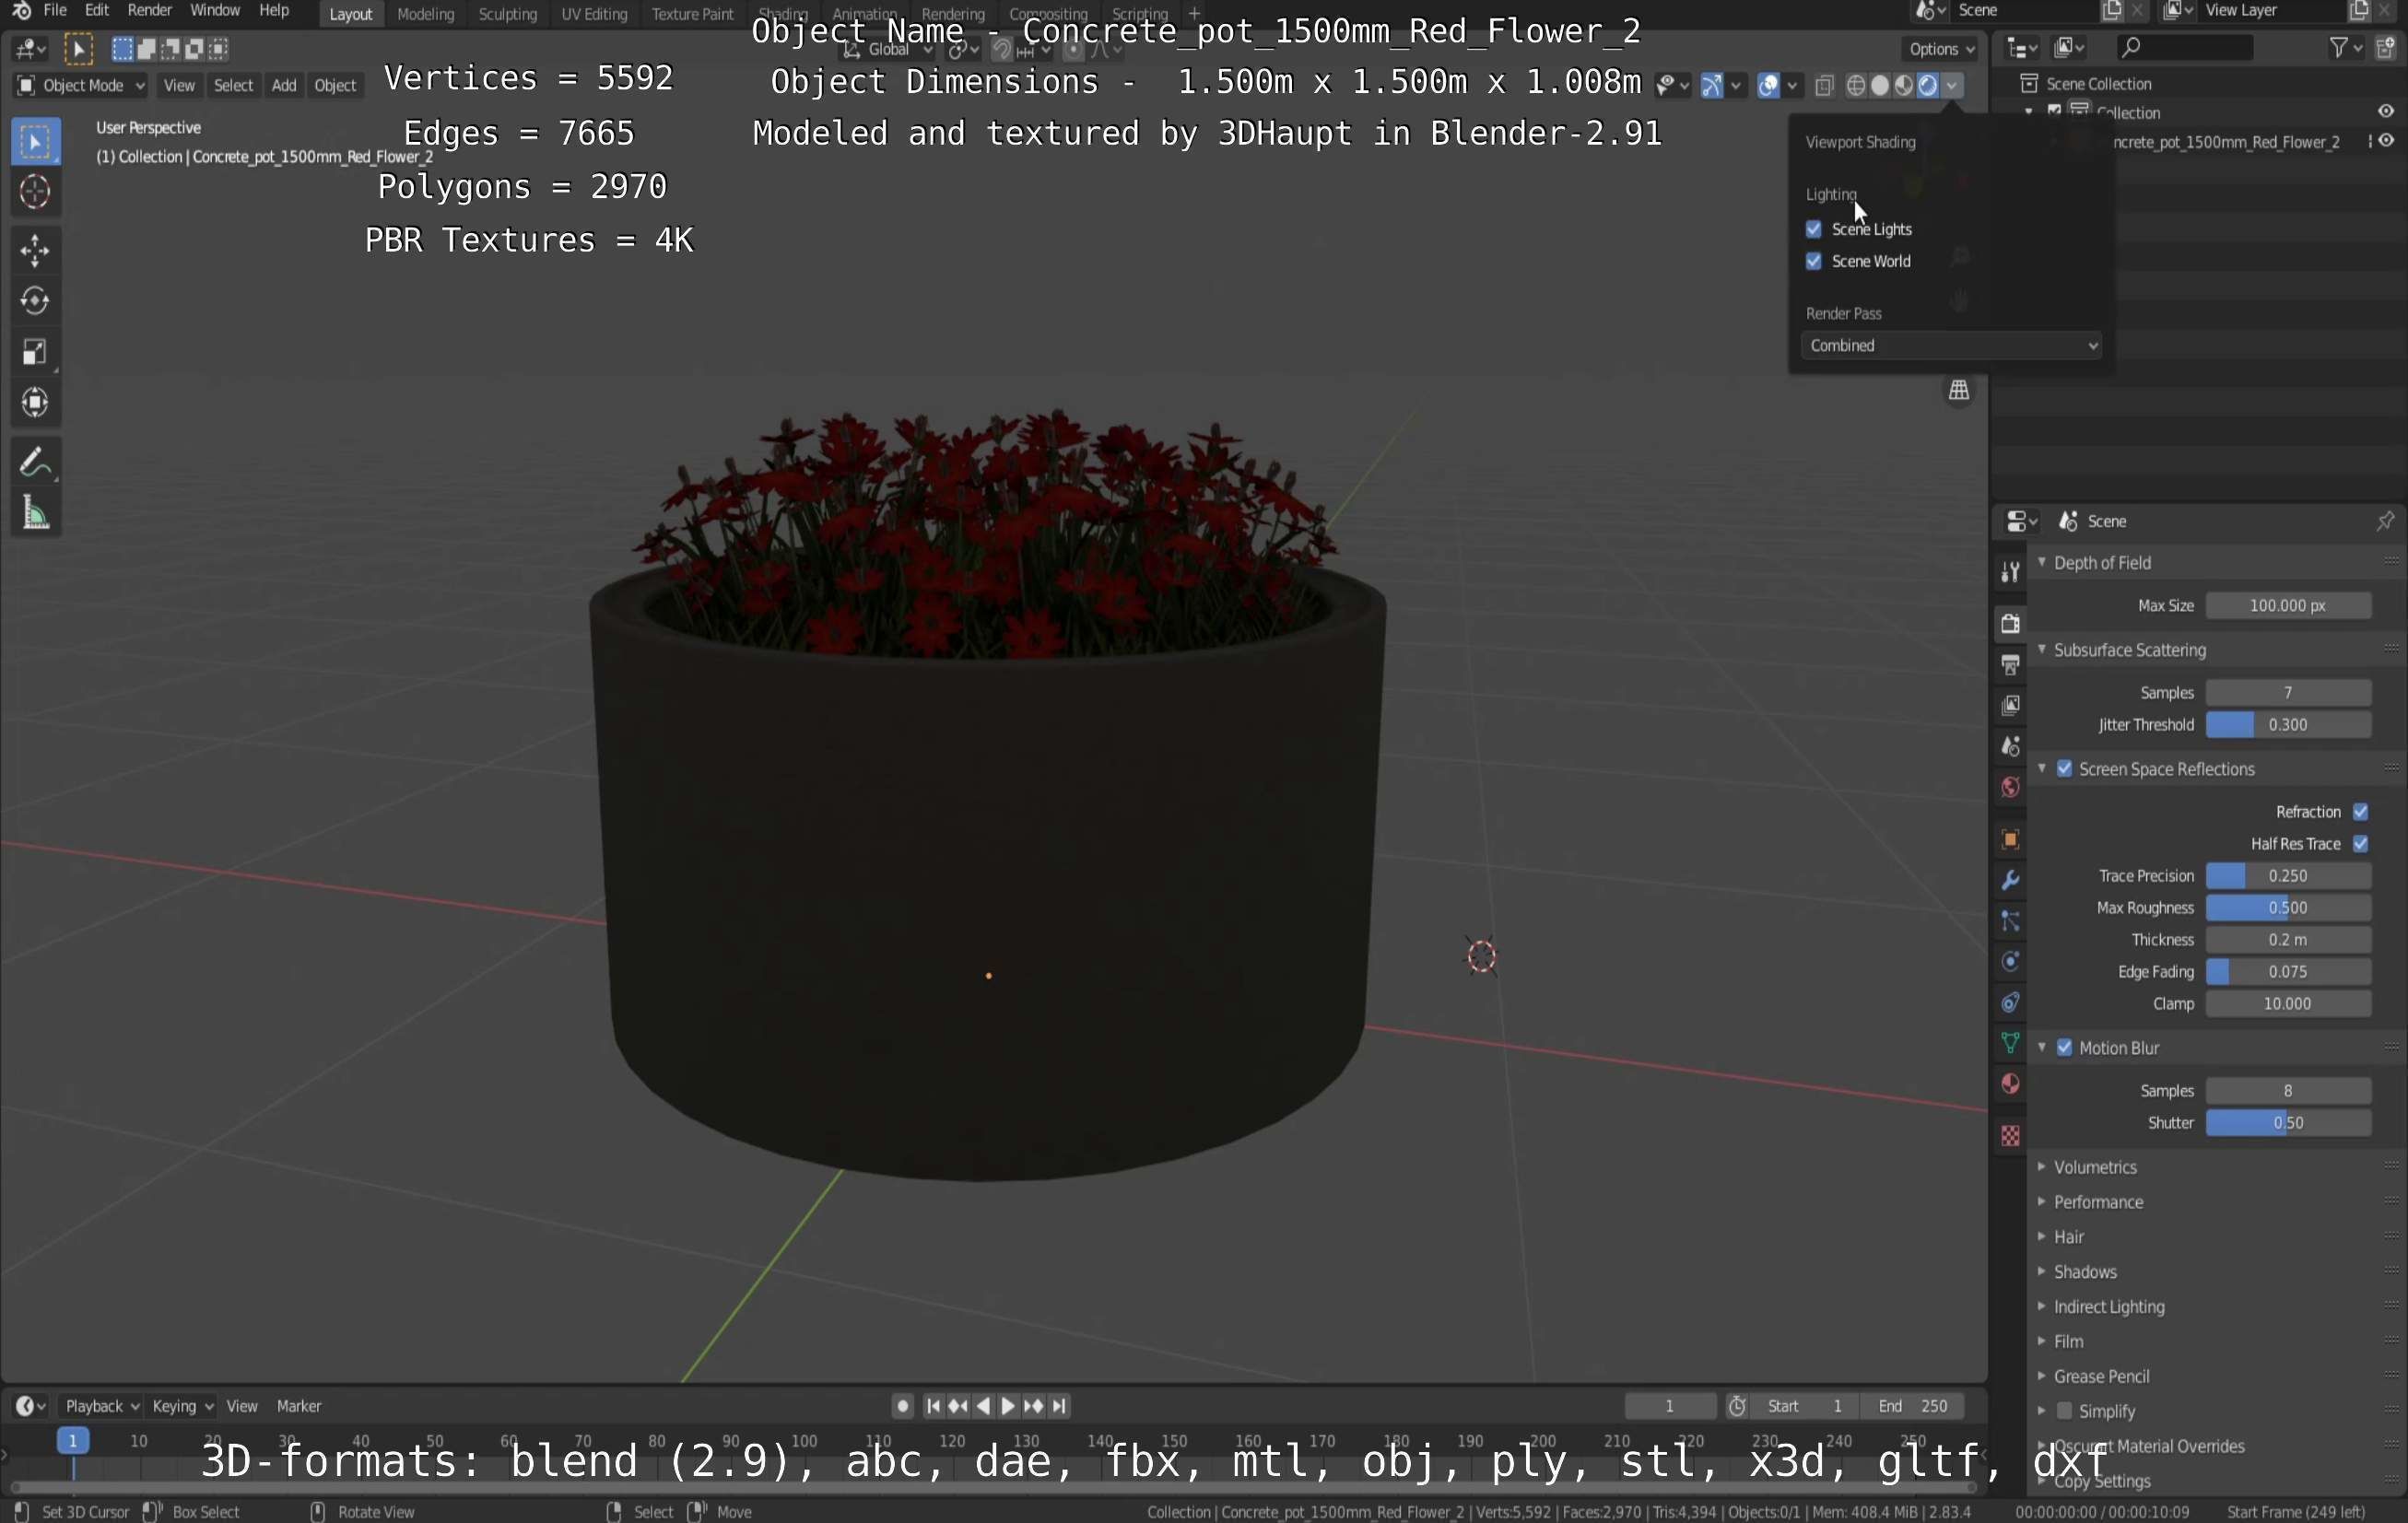
Task: Switch to the Texture Paint workspace tab
Action: 692,14
